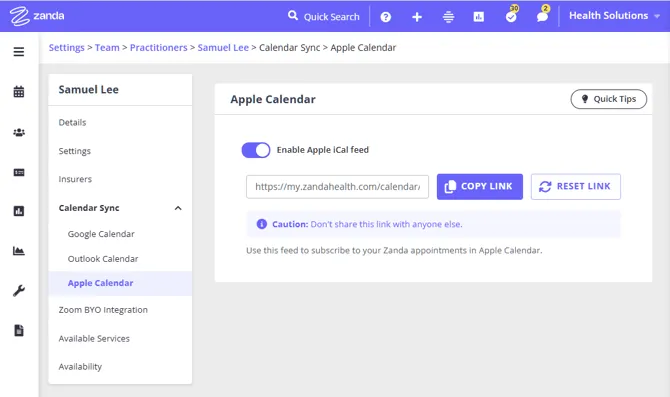Viewport: 670px width, 397px height.
Task: Click the COPY LINK button
Action: click(x=479, y=187)
